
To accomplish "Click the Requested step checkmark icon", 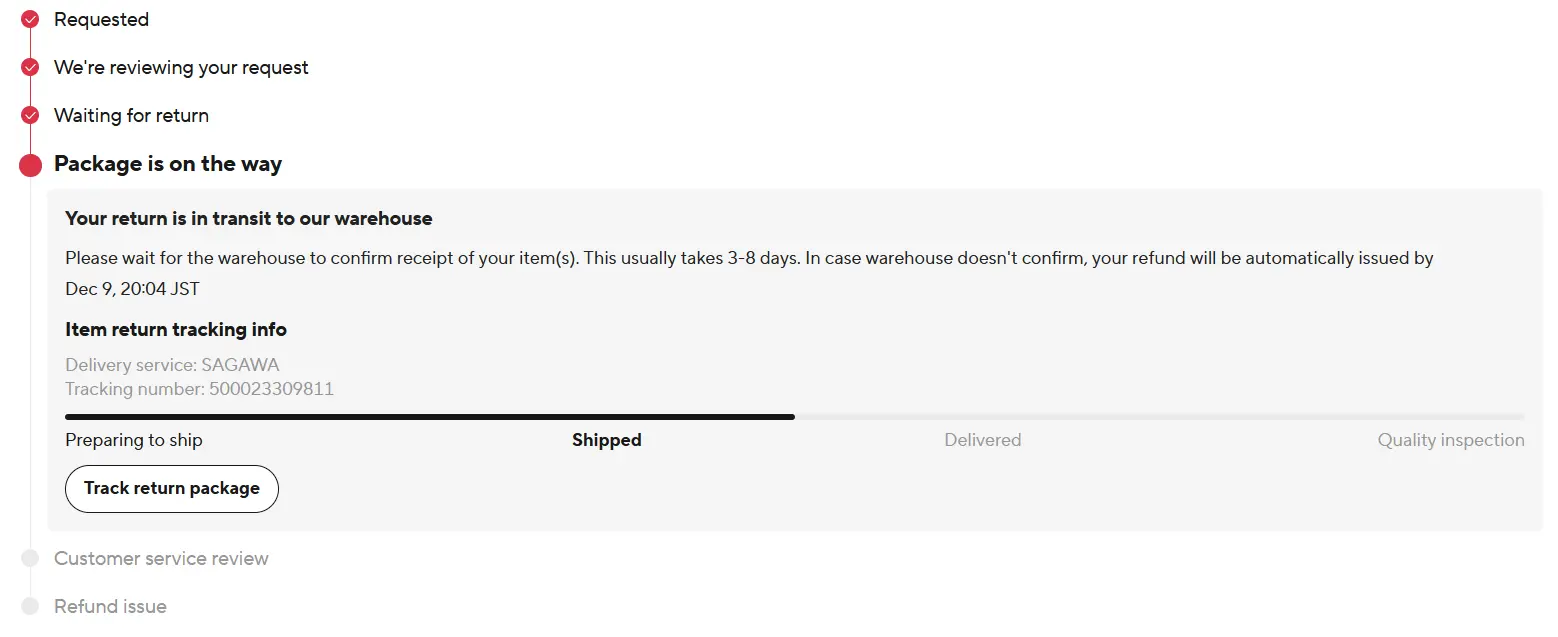I will pos(30,19).
